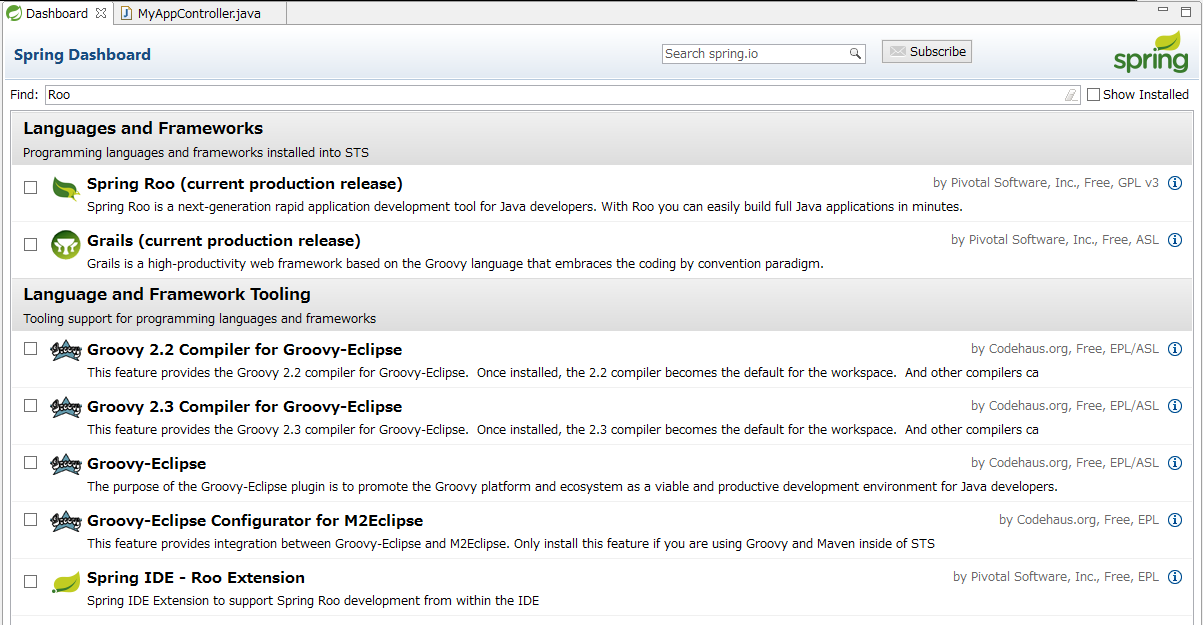Click Groovy-Eclipse Configurator for M2Eclipse icon

point(66,521)
